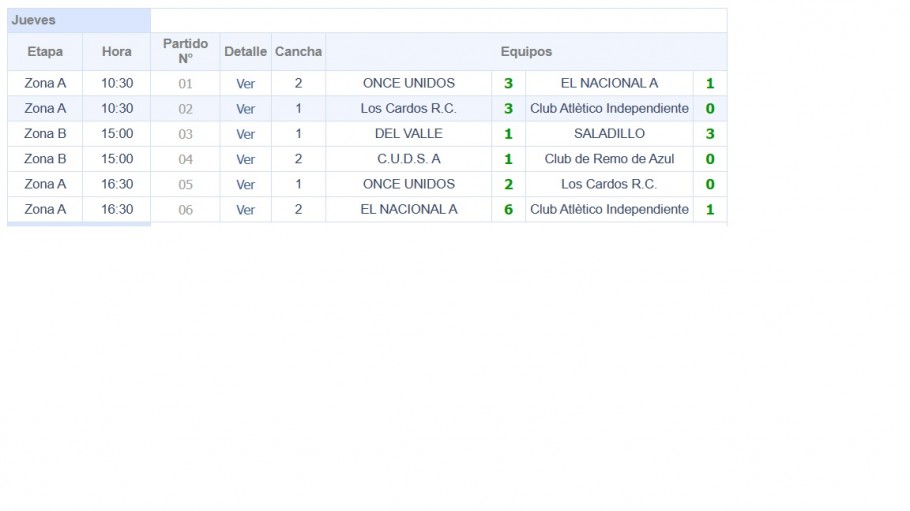The width and height of the screenshot is (910, 511).
Task: Open Ver link for match 04
Action: pyautogui.click(x=245, y=159)
